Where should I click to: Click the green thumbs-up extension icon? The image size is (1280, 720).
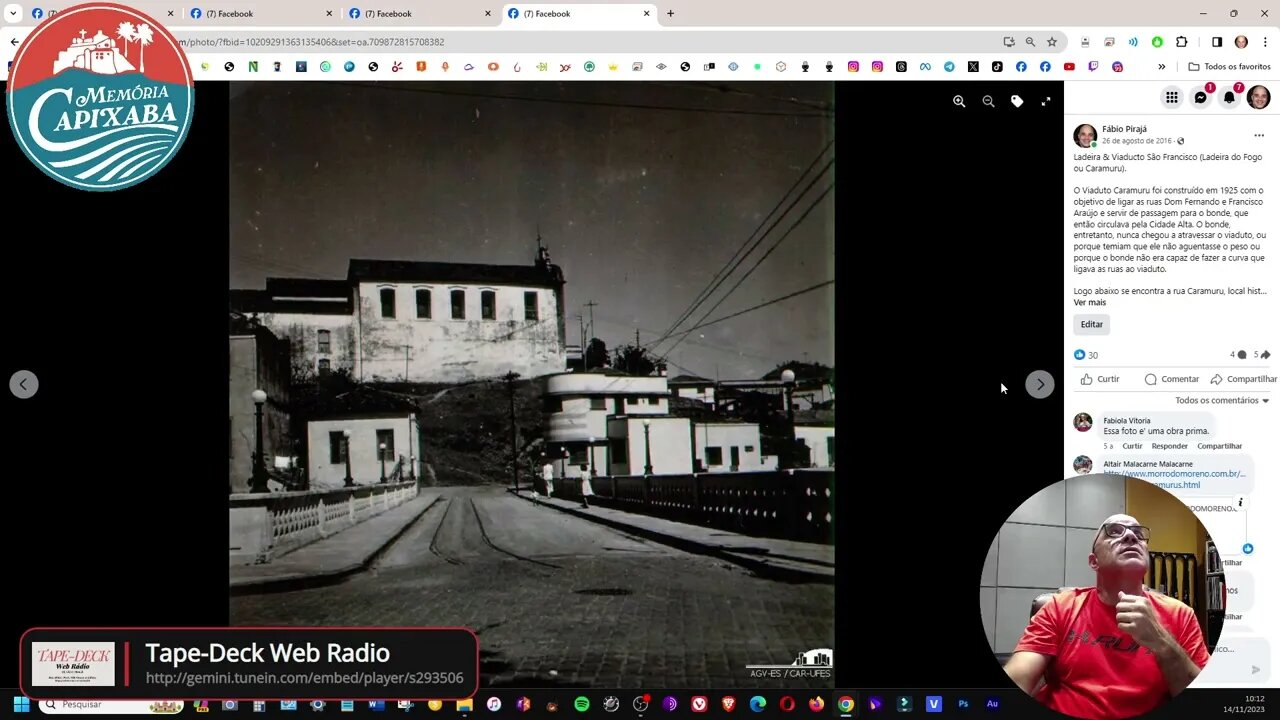(1157, 42)
